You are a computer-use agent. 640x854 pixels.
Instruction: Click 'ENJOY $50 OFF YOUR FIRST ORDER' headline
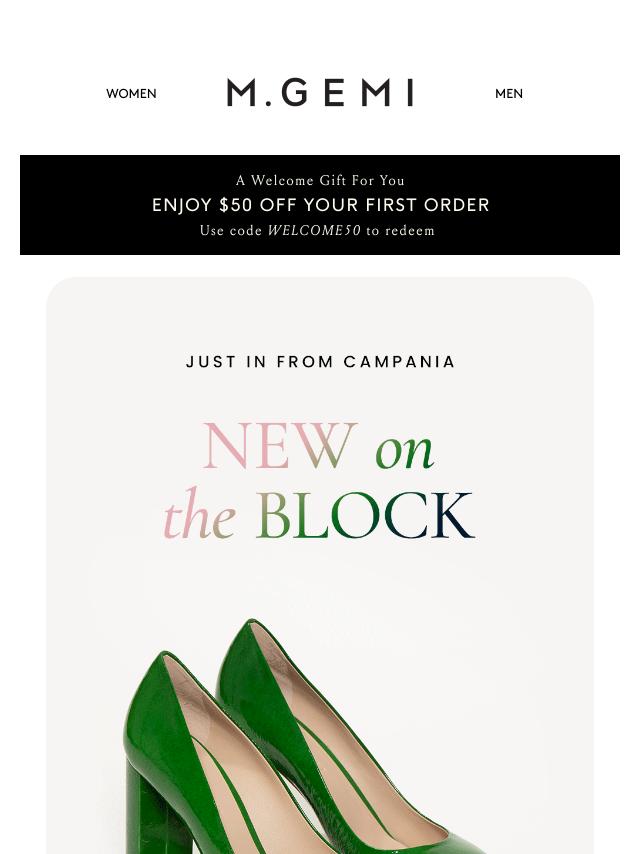320,205
